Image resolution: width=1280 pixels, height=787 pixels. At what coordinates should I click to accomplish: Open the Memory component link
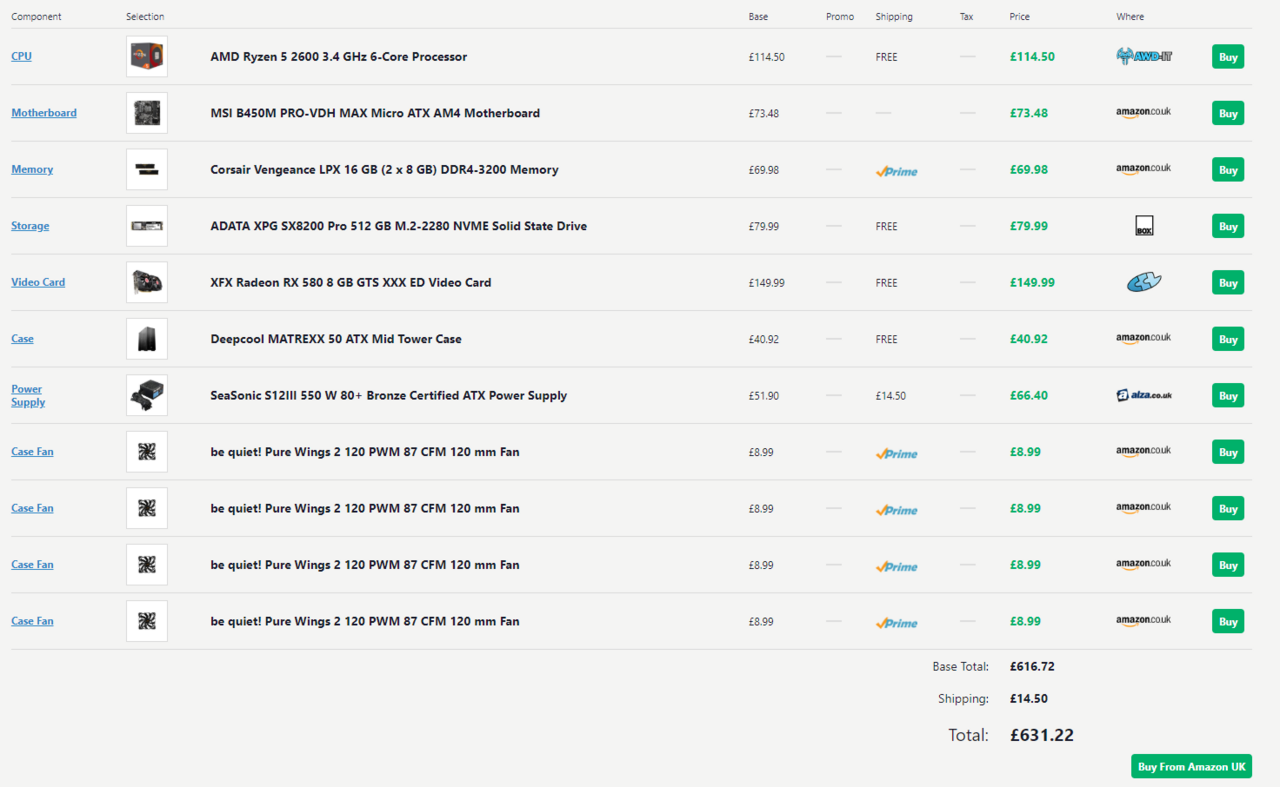click(32, 170)
